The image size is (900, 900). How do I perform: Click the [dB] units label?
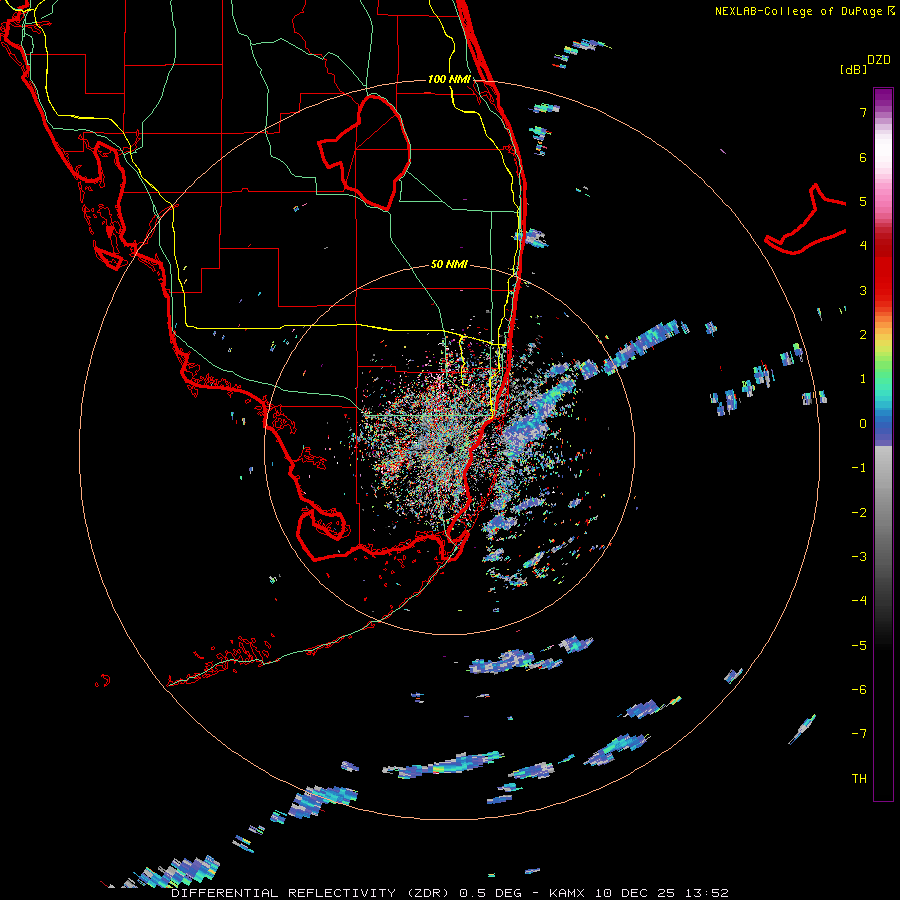[853, 69]
